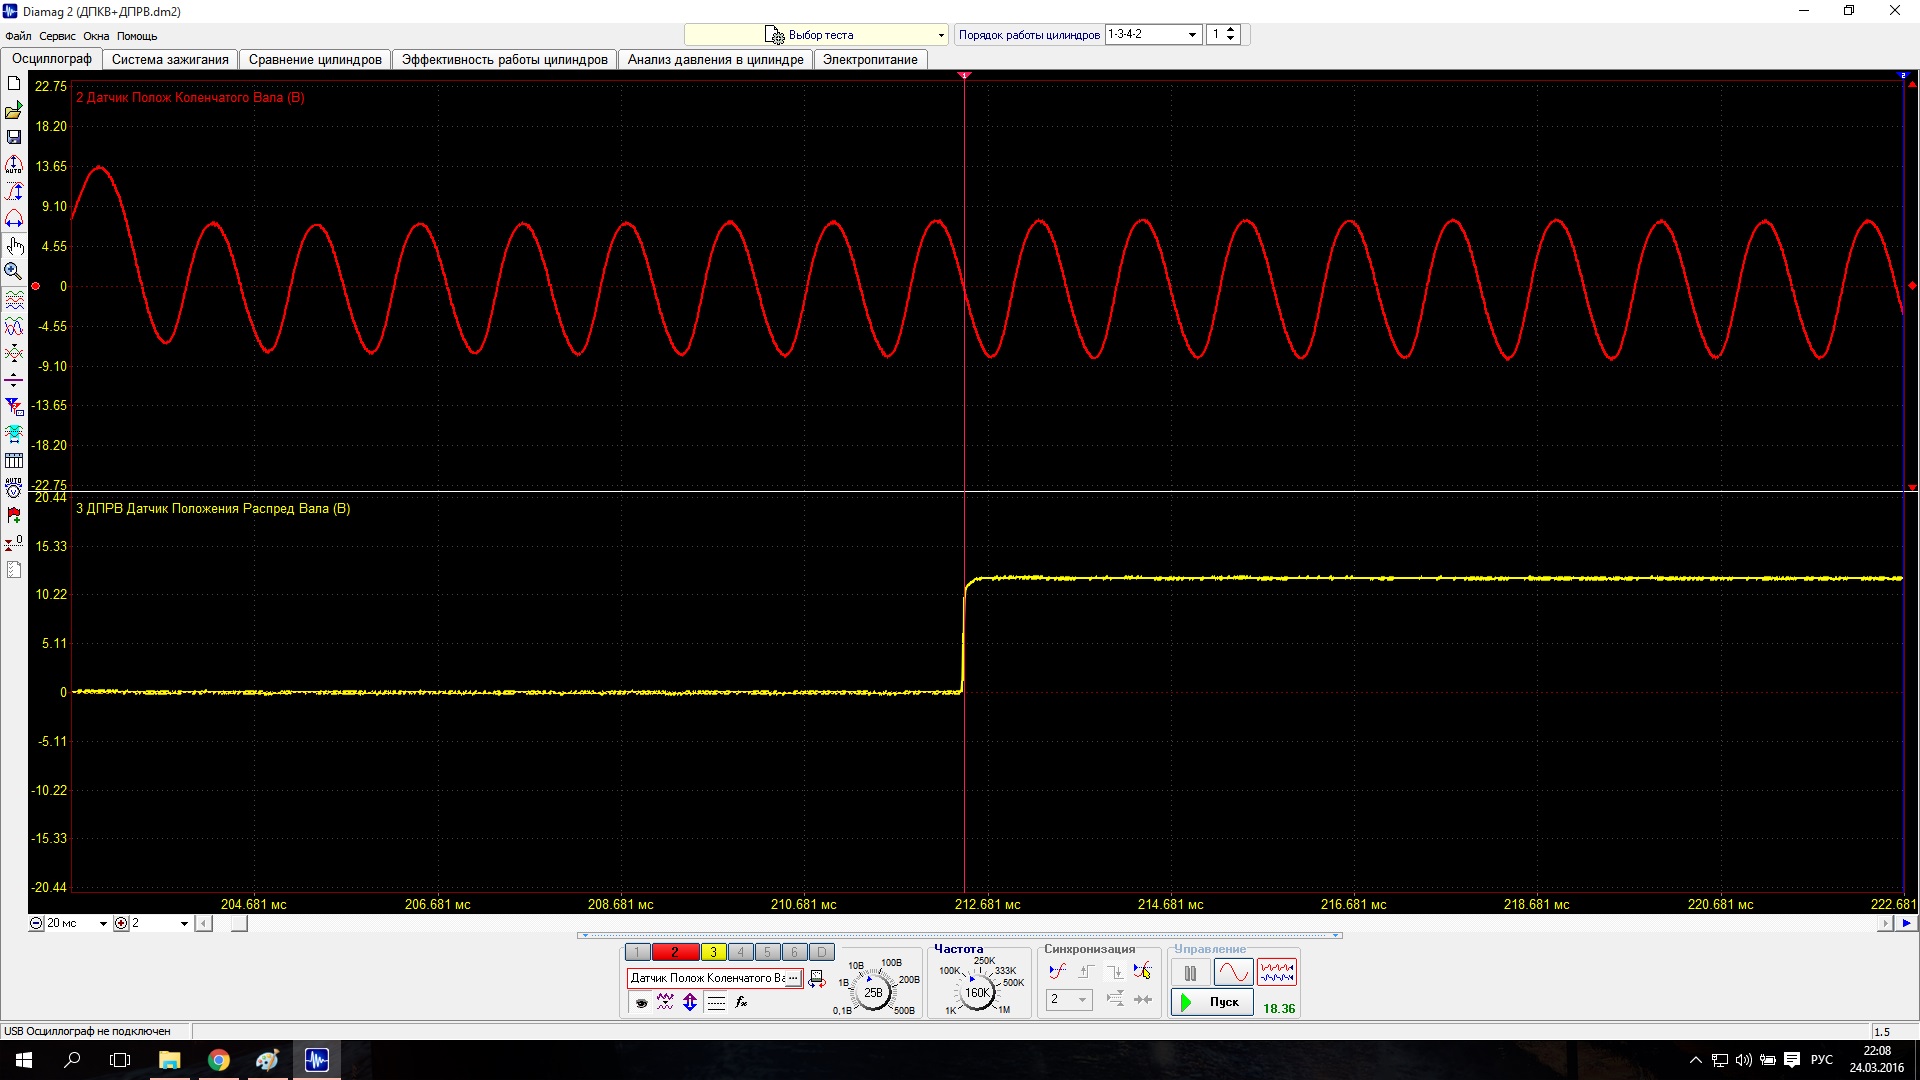Click the cyan horizontal measurement icon
This screenshot has width=1920, height=1080.
click(x=14, y=434)
